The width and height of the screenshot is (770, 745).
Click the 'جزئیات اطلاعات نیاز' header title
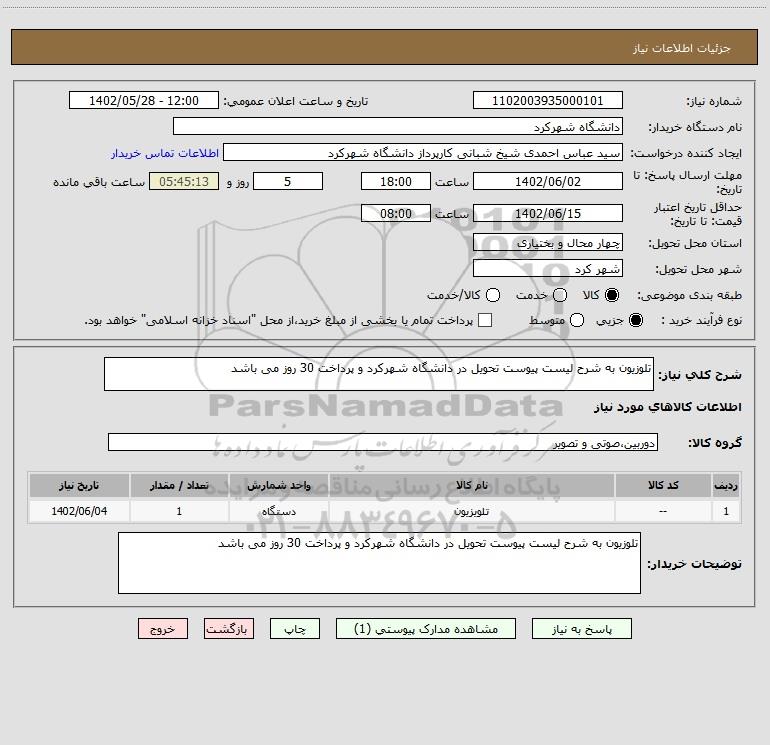[x=682, y=48]
